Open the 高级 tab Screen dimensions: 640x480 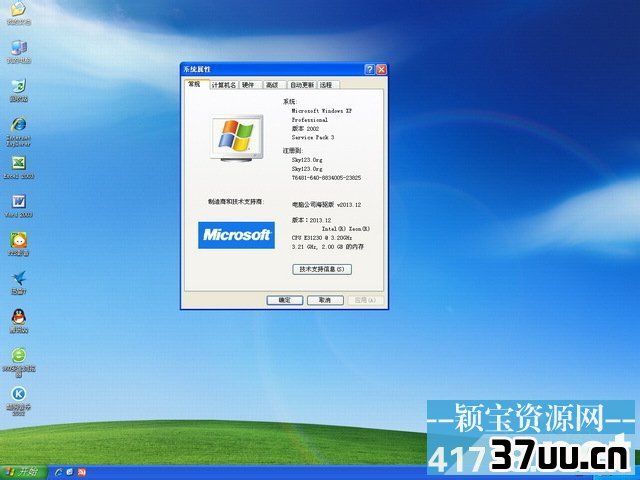(272, 85)
